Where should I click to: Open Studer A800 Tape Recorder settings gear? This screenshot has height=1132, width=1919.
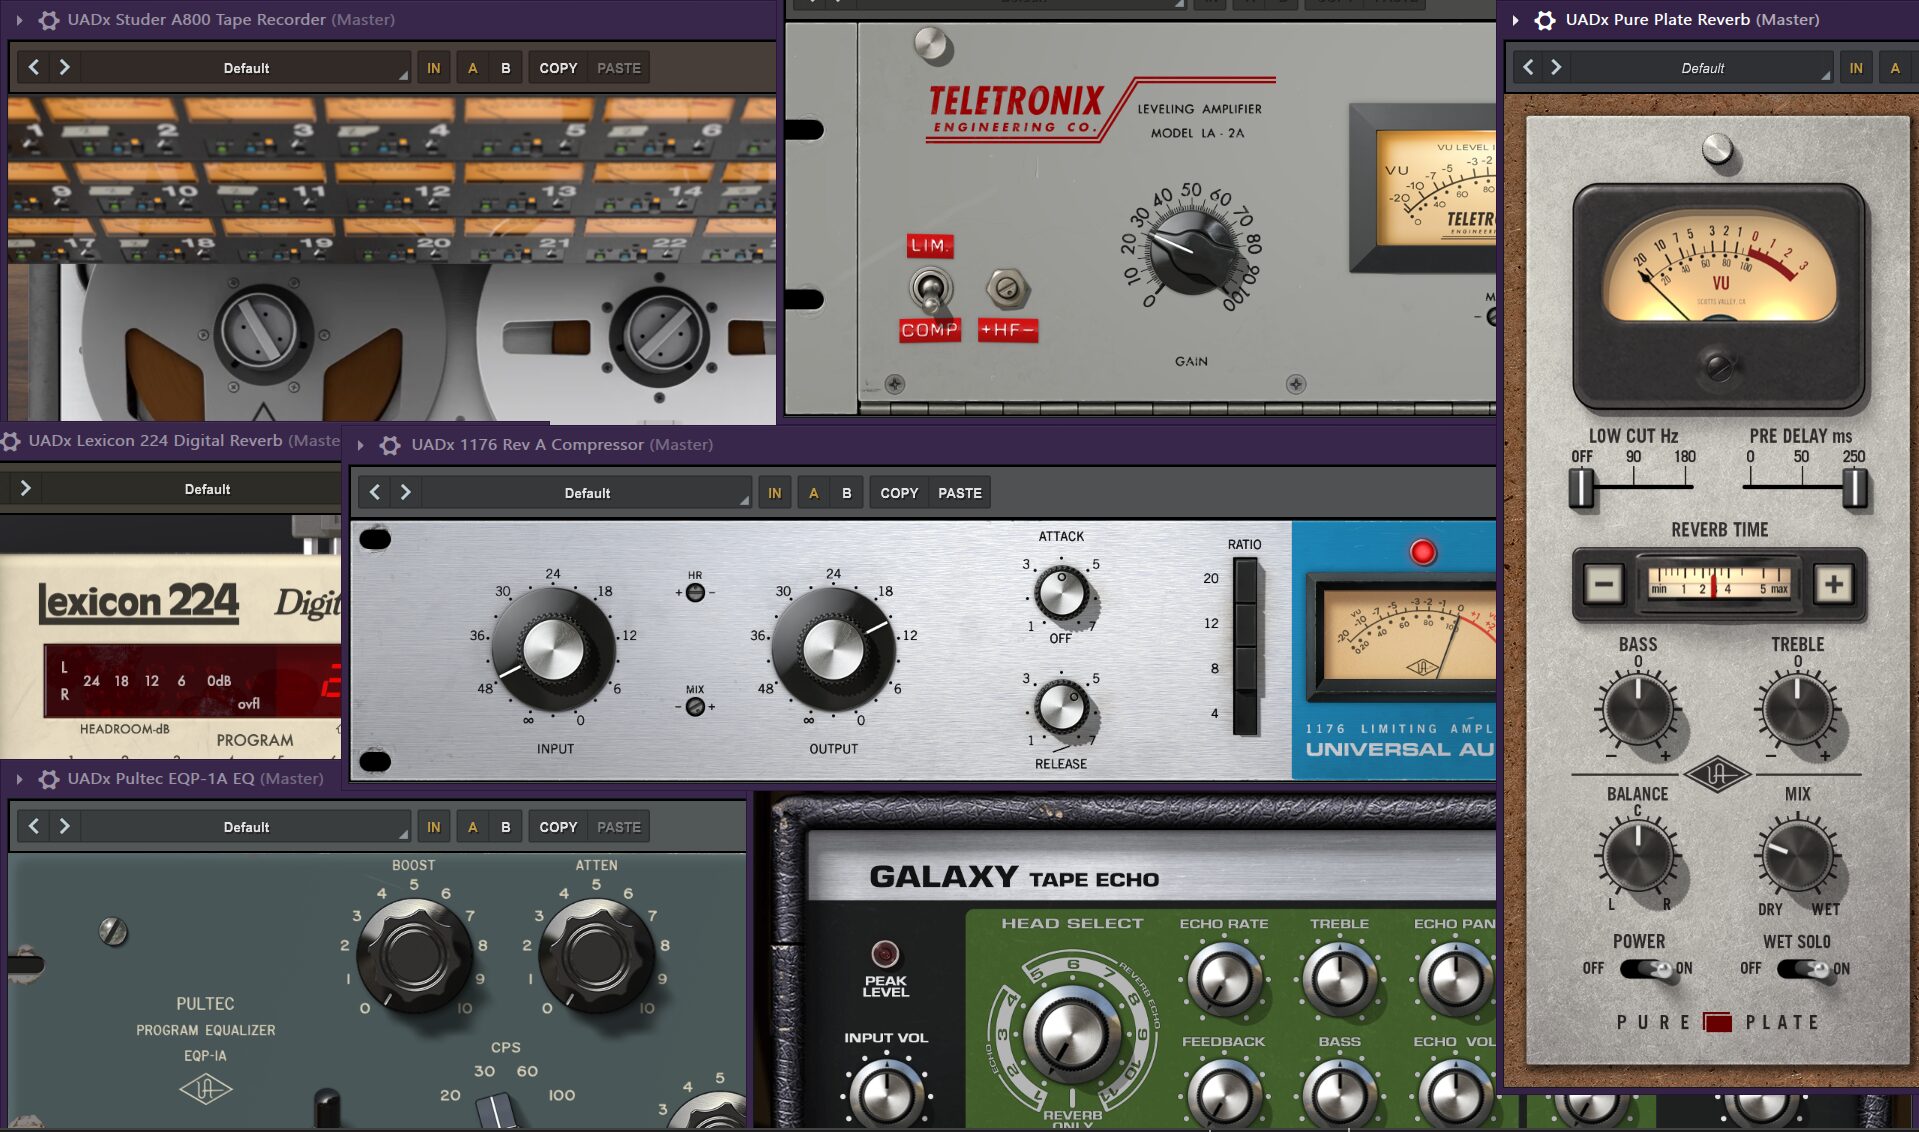[48, 20]
